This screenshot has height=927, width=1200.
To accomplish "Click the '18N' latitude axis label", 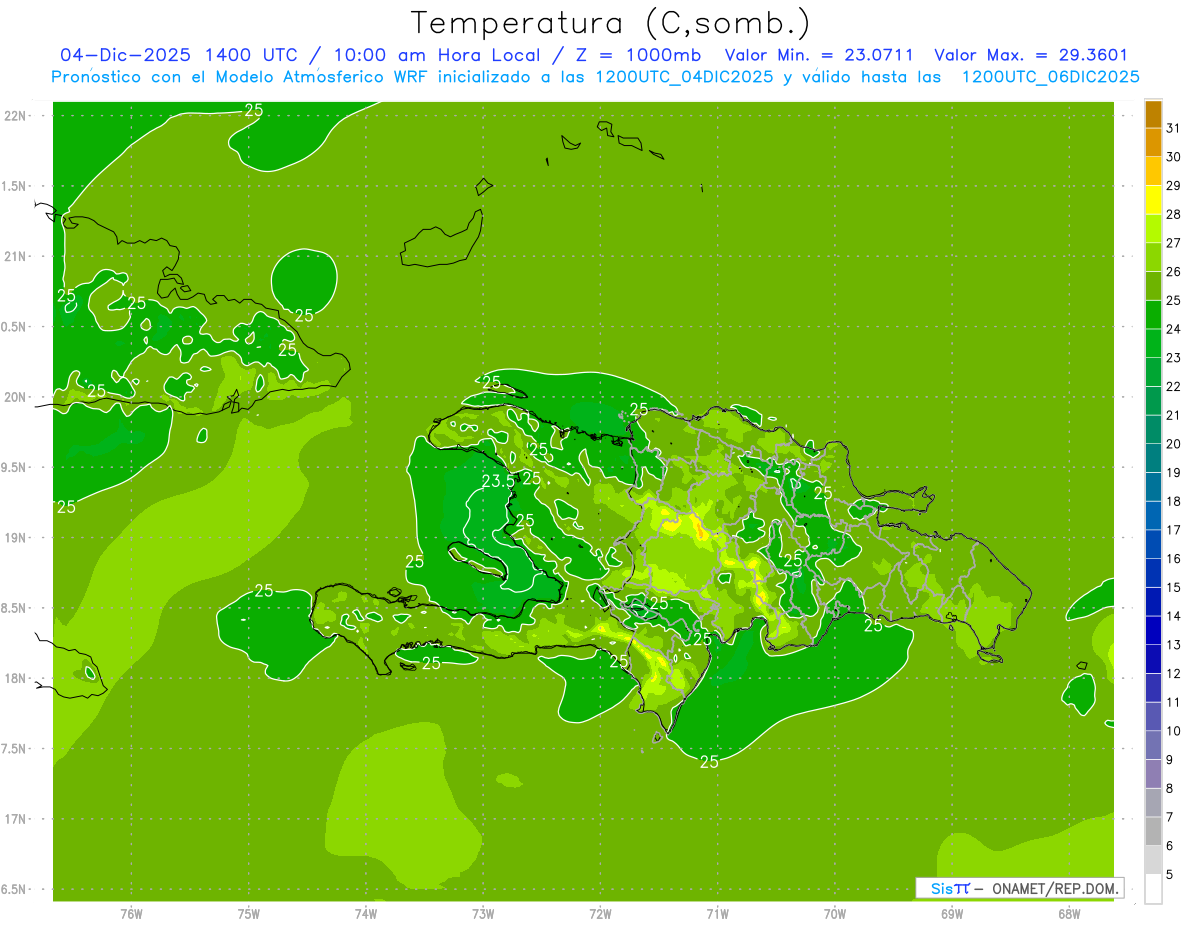I will 15,678.
